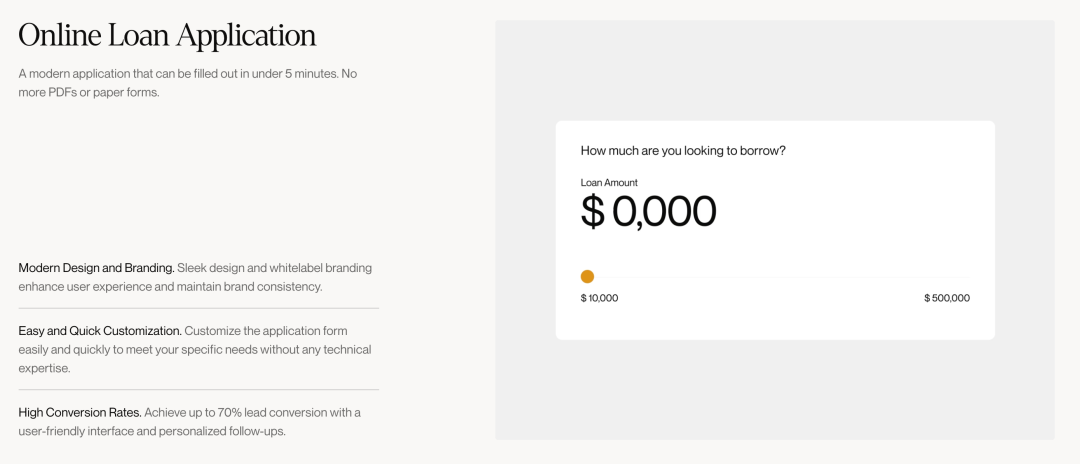Click divider line above High Conversion Rates

(198, 390)
